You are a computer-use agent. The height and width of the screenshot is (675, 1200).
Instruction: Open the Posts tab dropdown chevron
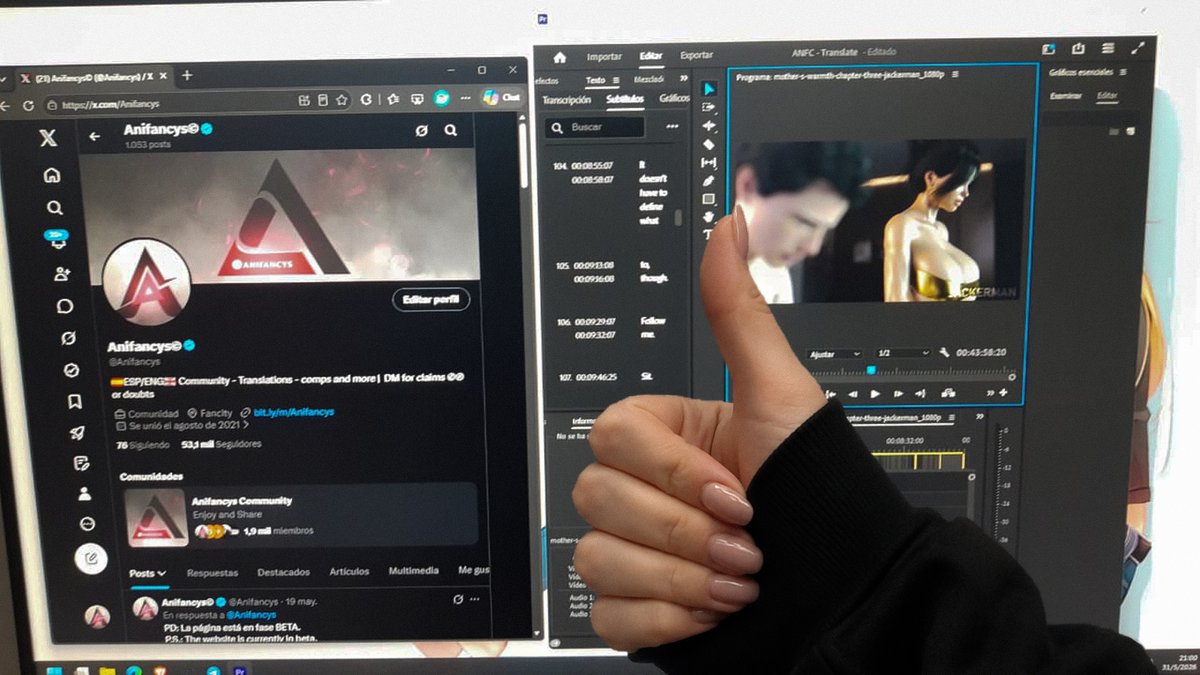click(x=162, y=573)
